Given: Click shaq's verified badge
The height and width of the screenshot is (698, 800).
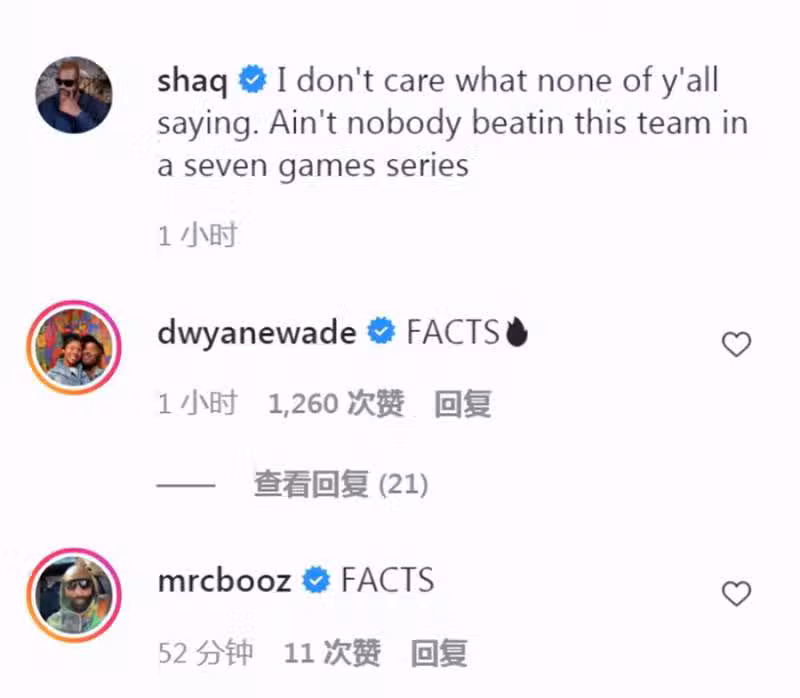Looking at the screenshot, I should 253,80.
